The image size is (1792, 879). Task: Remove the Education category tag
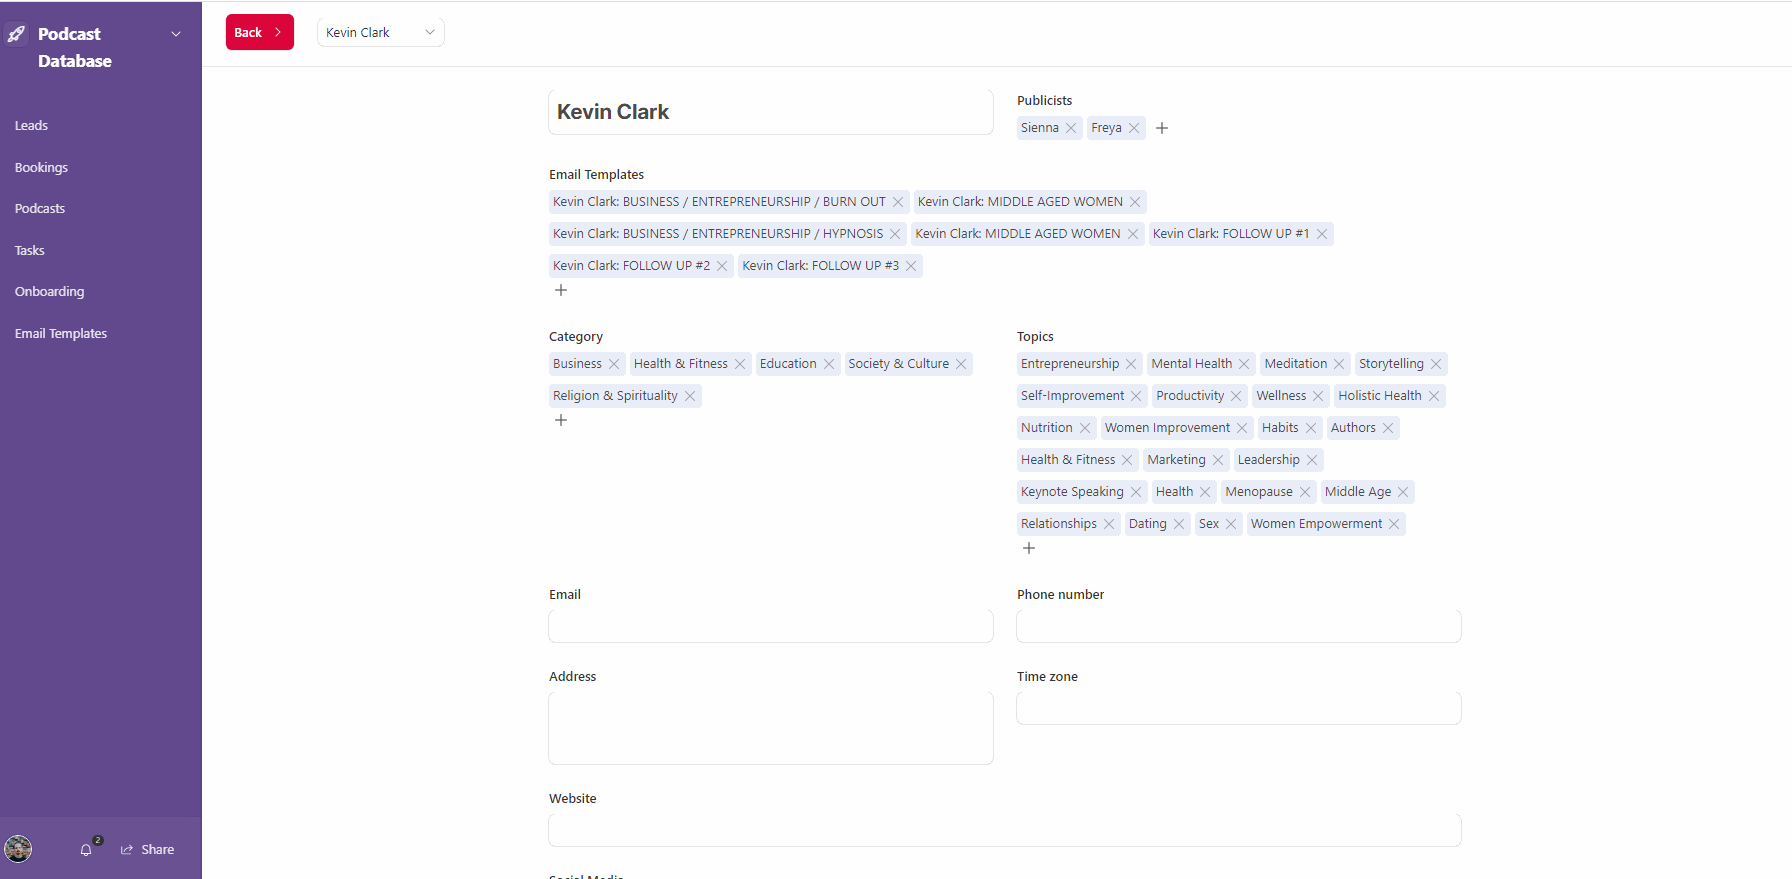(829, 364)
